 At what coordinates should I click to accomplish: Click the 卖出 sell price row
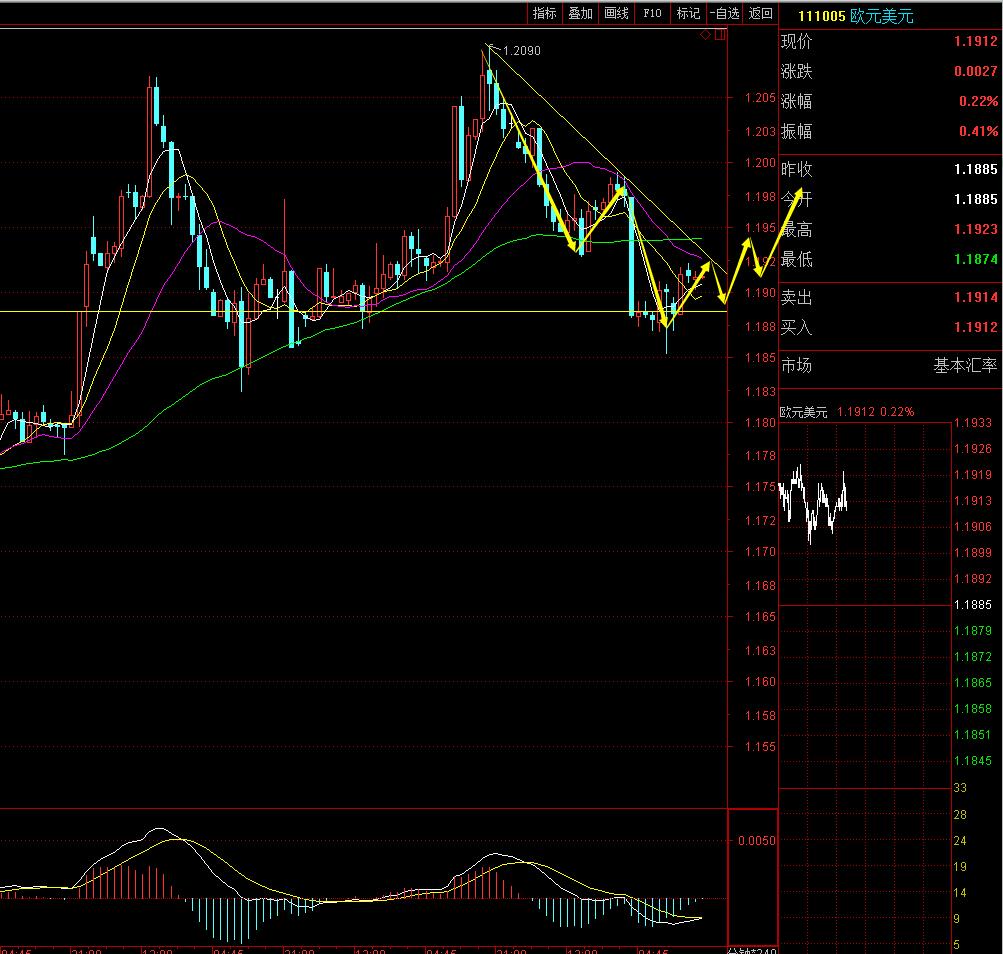point(888,298)
